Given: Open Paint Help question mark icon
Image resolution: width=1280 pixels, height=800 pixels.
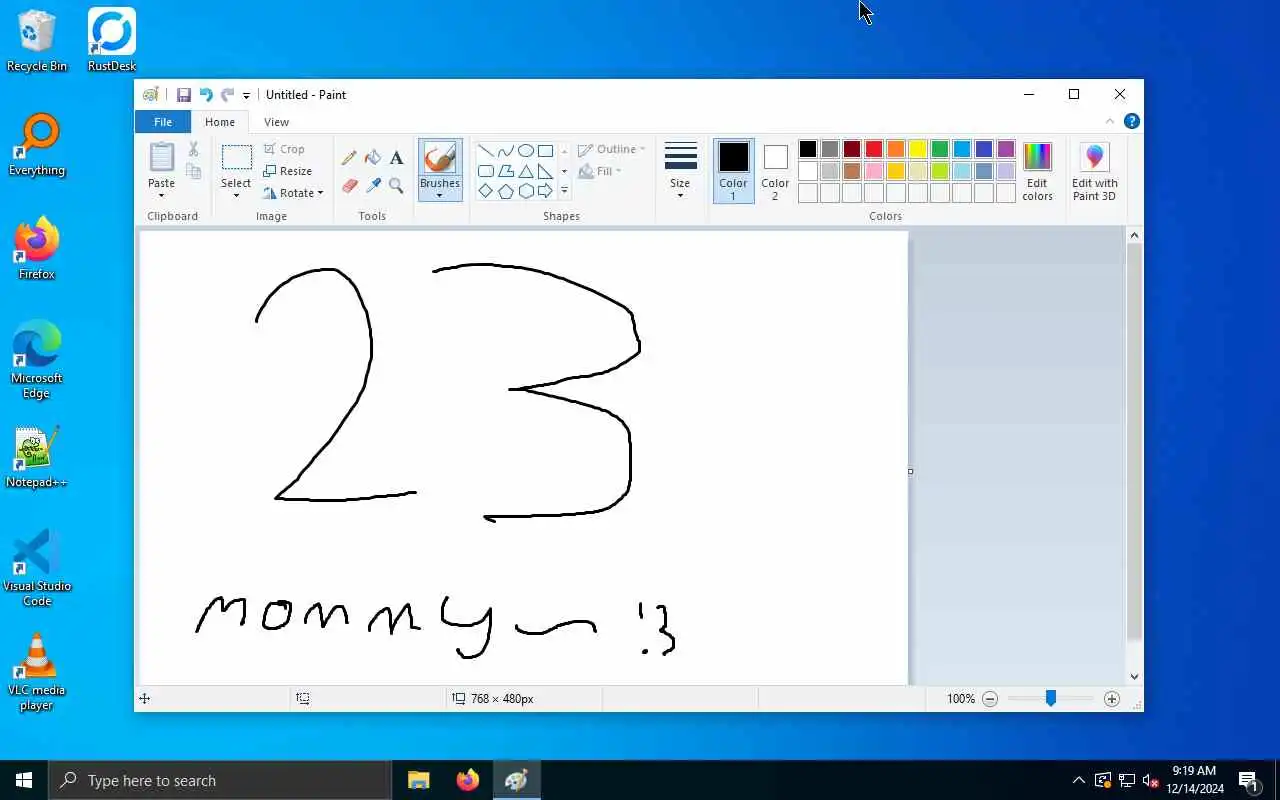Looking at the screenshot, I should pos(1132,121).
